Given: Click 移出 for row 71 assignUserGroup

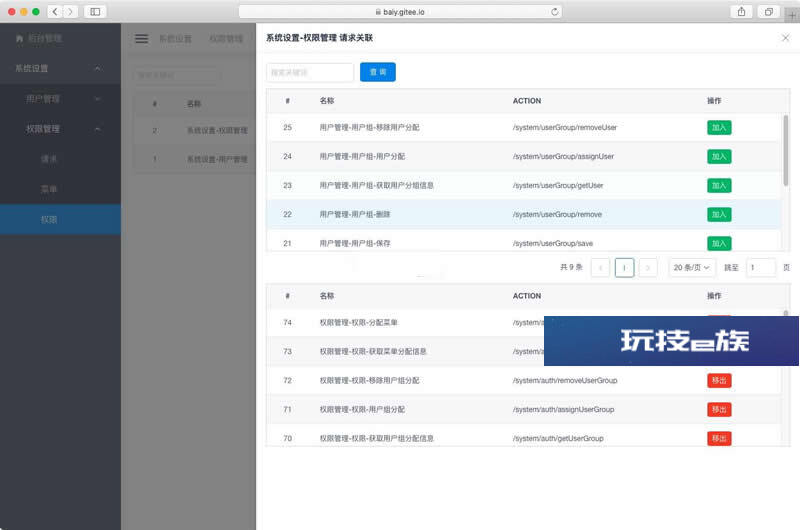Looking at the screenshot, I should pyautogui.click(x=719, y=410).
